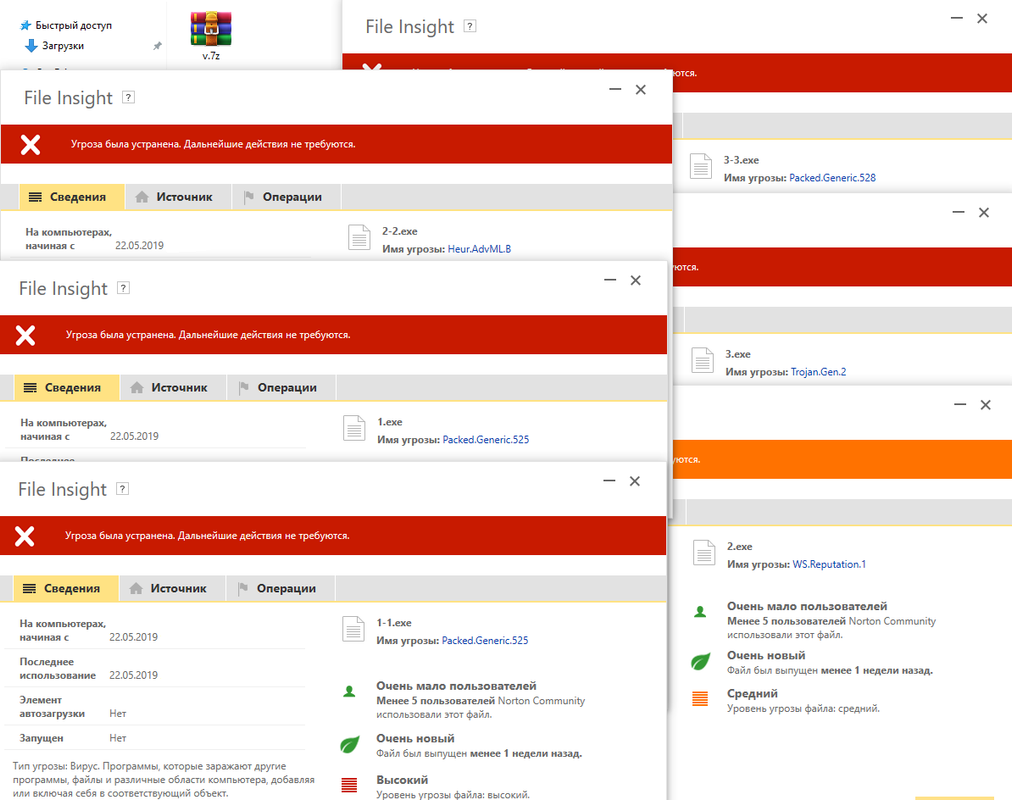Click 'v.7z' file name label
1012x800 pixels.
click(x=211, y=56)
